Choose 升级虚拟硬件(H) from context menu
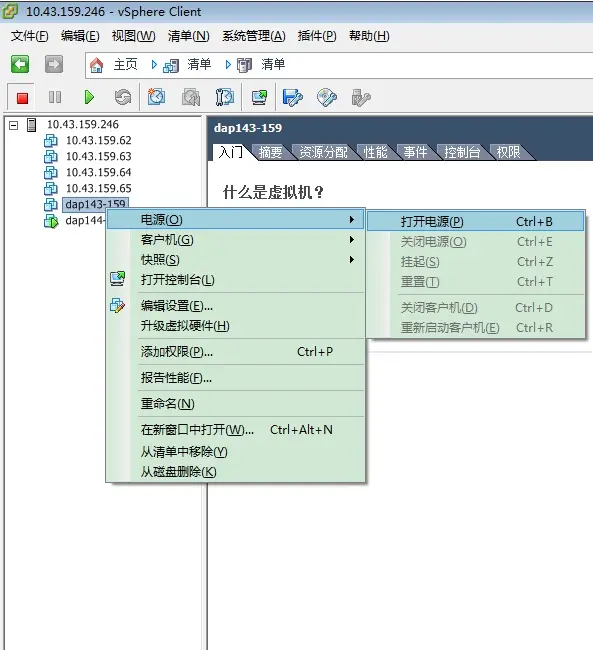The image size is (593, 650). 236,326
